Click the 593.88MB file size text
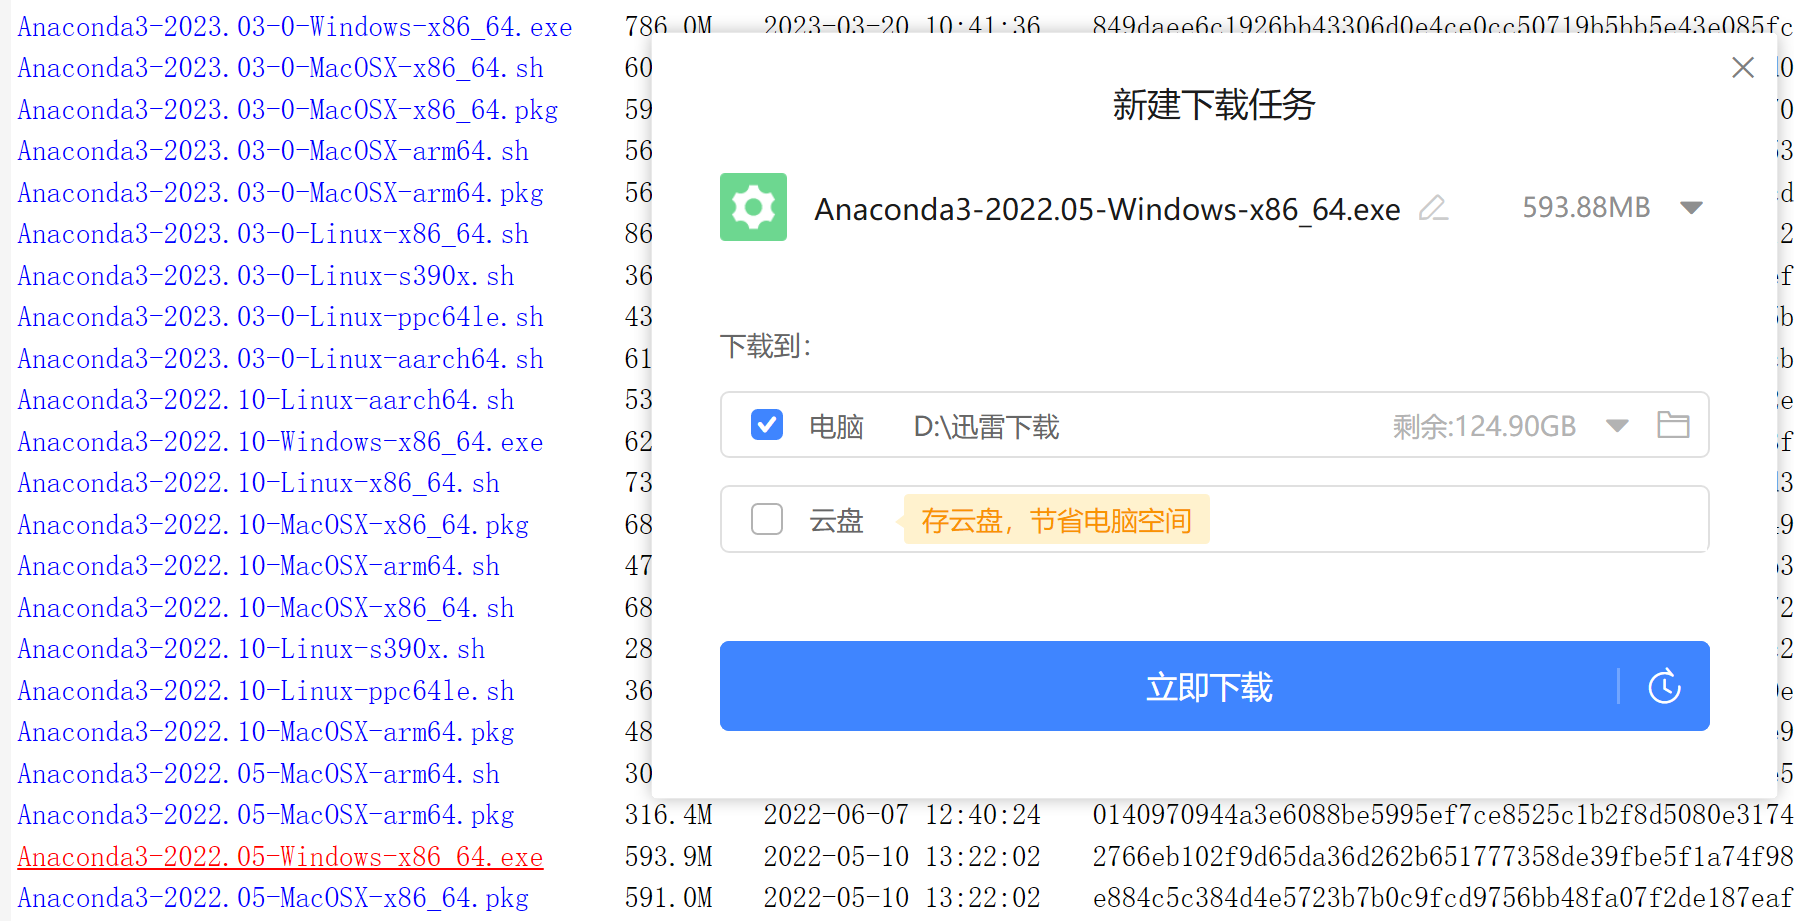The image size is (1794, 921). [x=1586, y=207]
